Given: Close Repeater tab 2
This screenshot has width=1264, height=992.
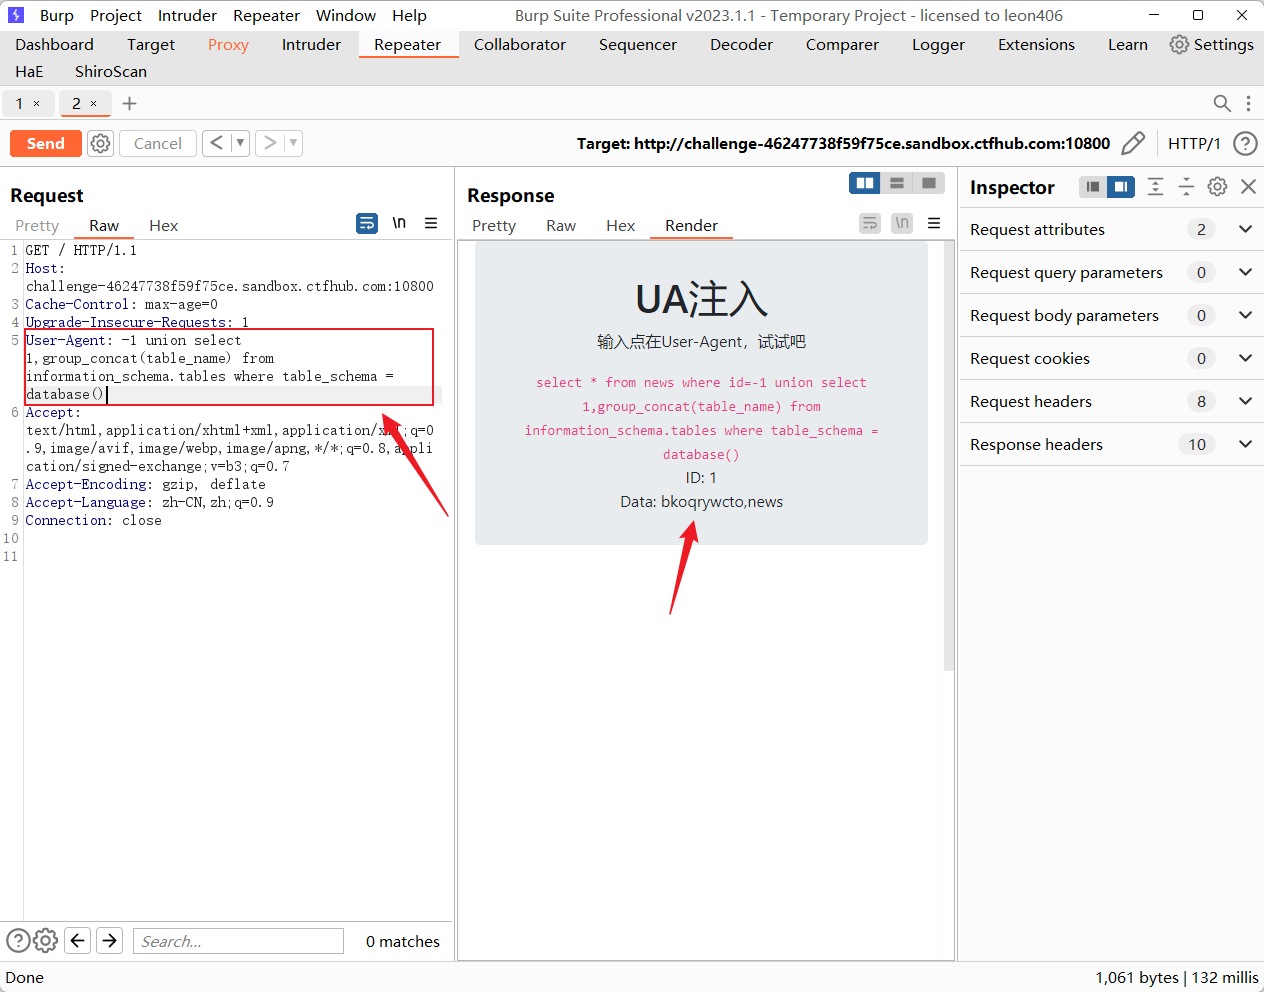Looking at the screenshot, I should (x=94, y=103).
